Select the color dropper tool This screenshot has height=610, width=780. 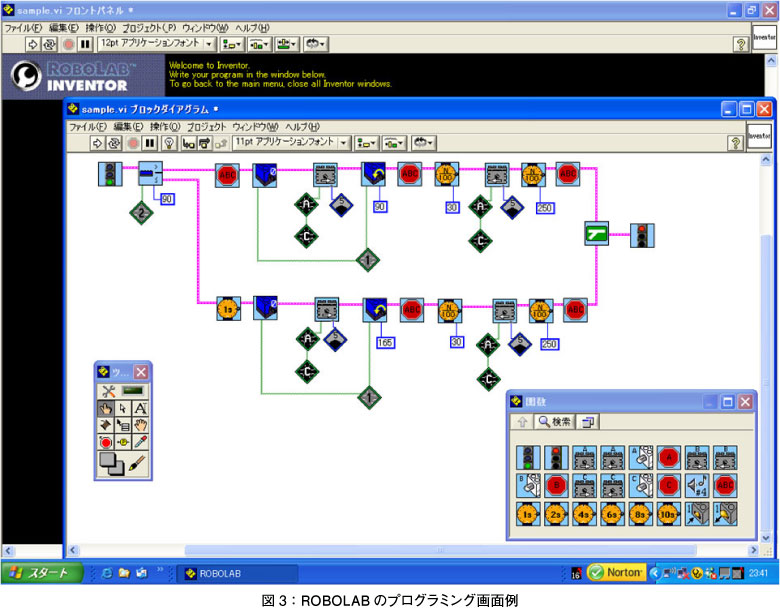click(140, 442)
